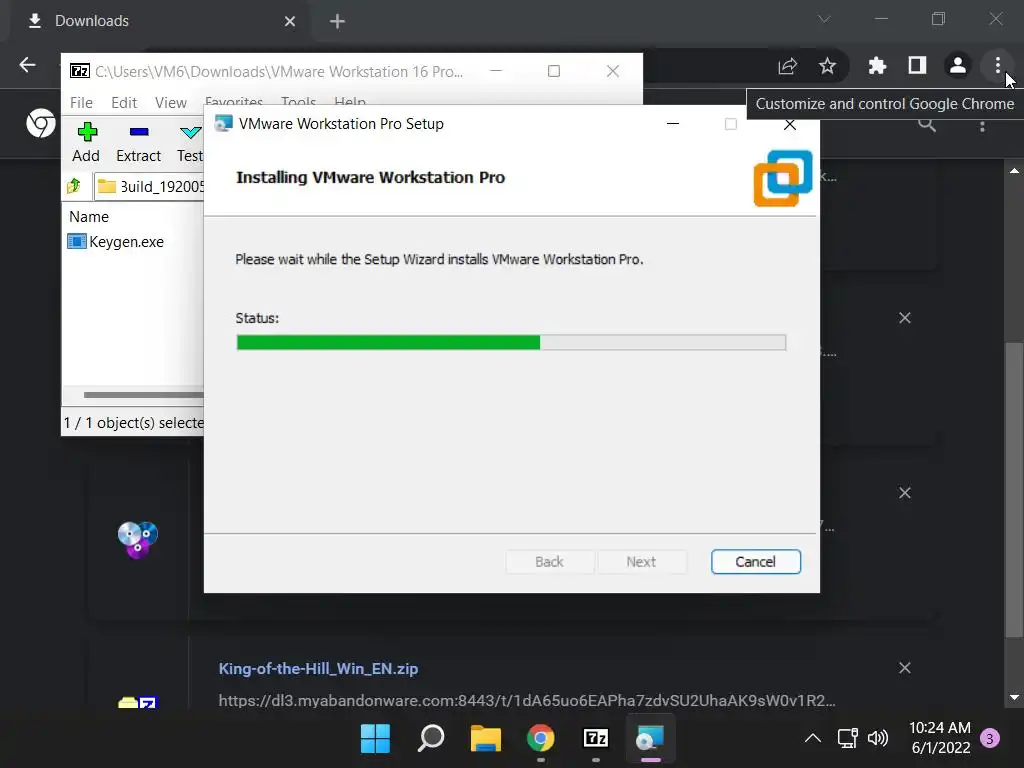The width and height of the screenshot is (1024, 768).
Task: Minimize the VMware Setup wizard window
Action: (673, 123)
